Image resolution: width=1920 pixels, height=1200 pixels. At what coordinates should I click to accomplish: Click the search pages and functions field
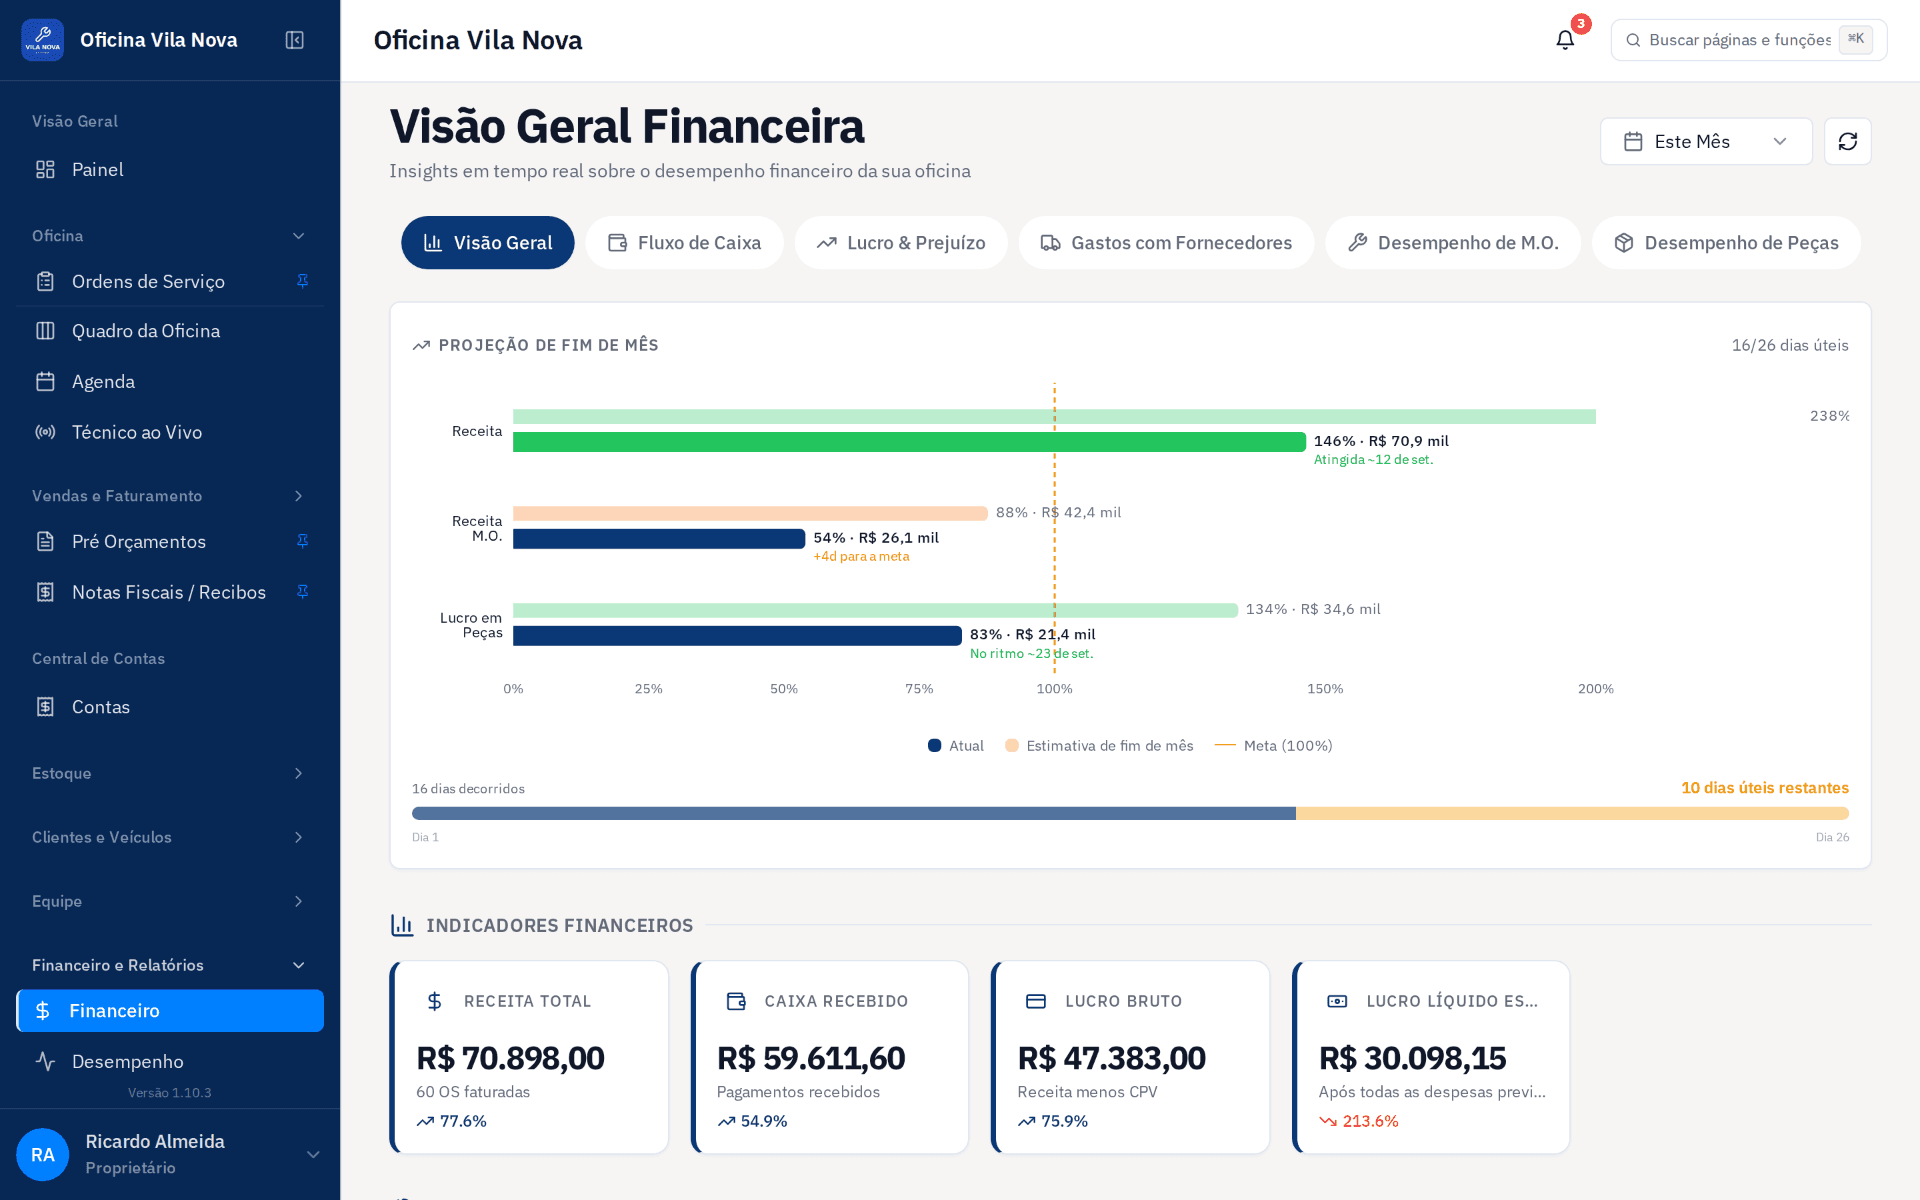coord(1748,40)
